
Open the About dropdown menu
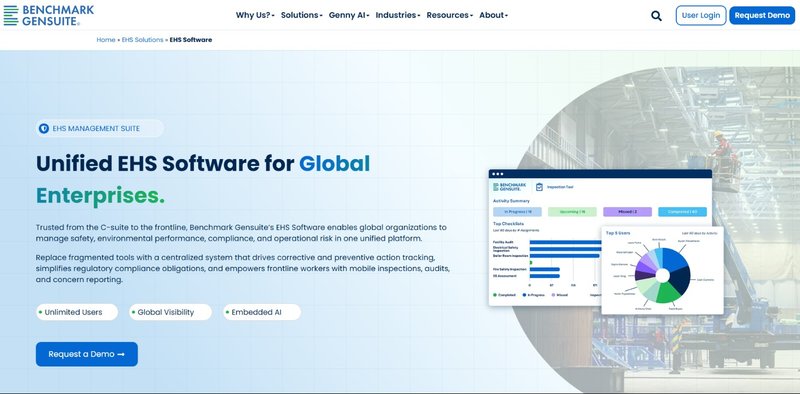coord(493,15)
